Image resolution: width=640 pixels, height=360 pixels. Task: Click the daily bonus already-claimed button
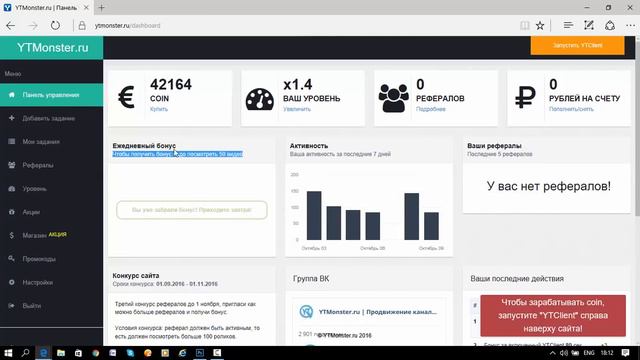[192, 210]
